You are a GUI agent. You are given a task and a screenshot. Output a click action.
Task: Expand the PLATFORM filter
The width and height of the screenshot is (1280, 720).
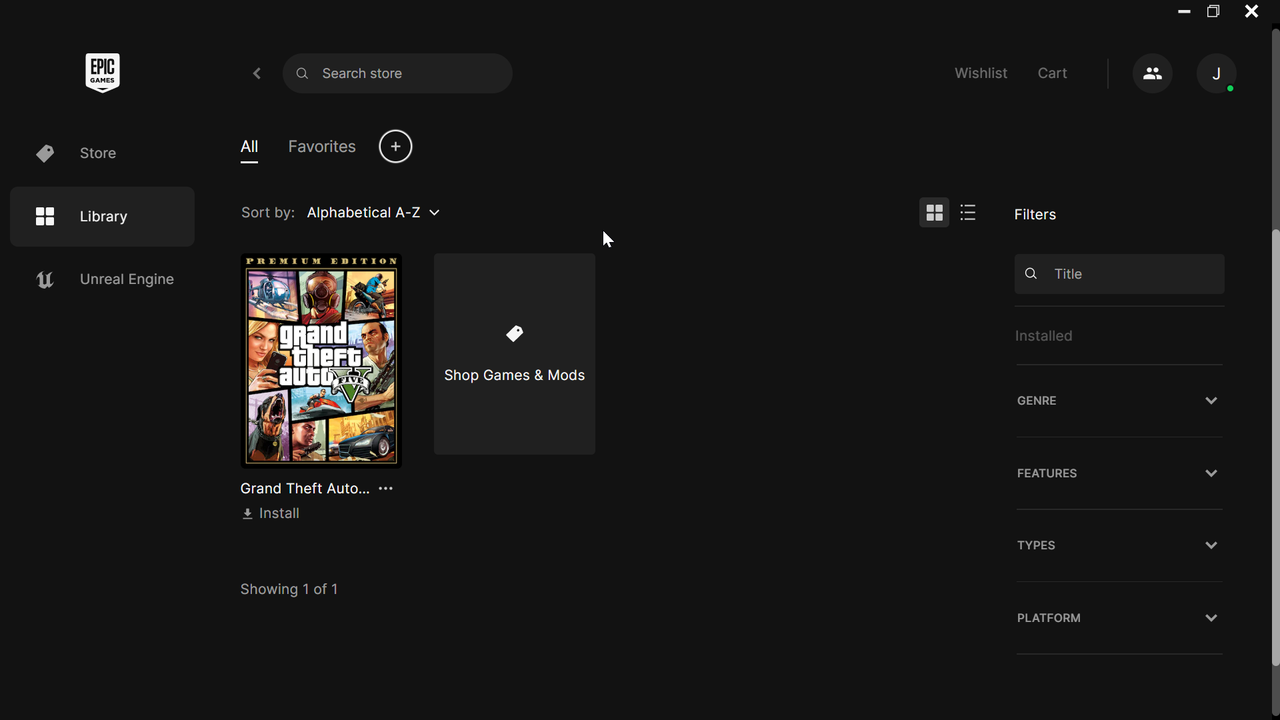(1119, 617)
